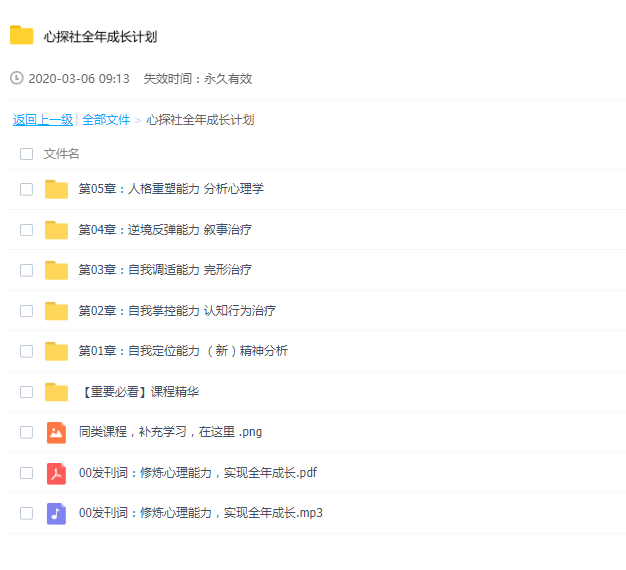The height and width of the screenshot is (570, 626).
Task: Click the 失效时间：永久有效 label
Action: point(198,79)
